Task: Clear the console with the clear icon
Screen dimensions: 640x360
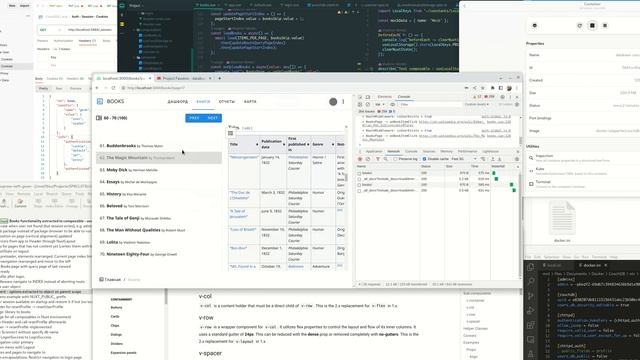Action: point(367,104)
